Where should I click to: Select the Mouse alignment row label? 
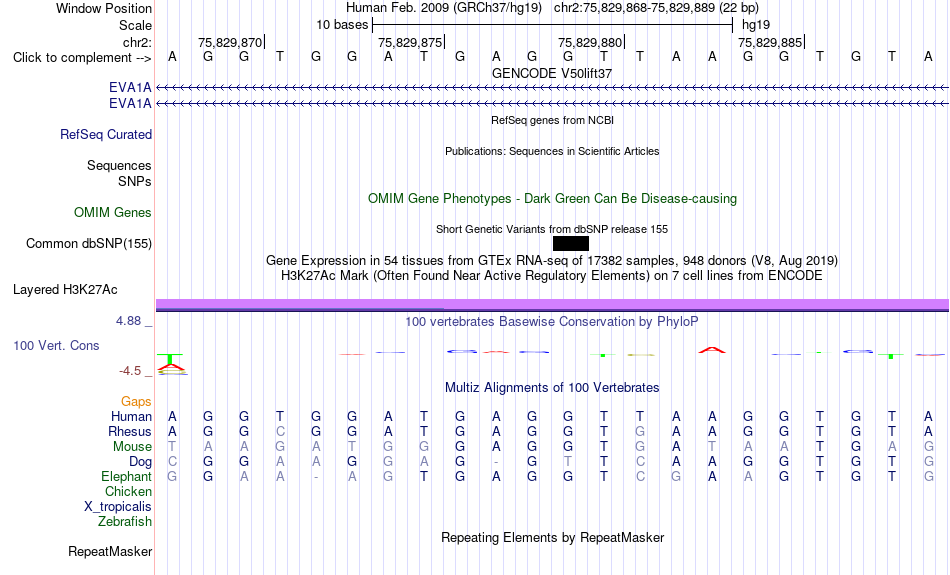(132, 447)
